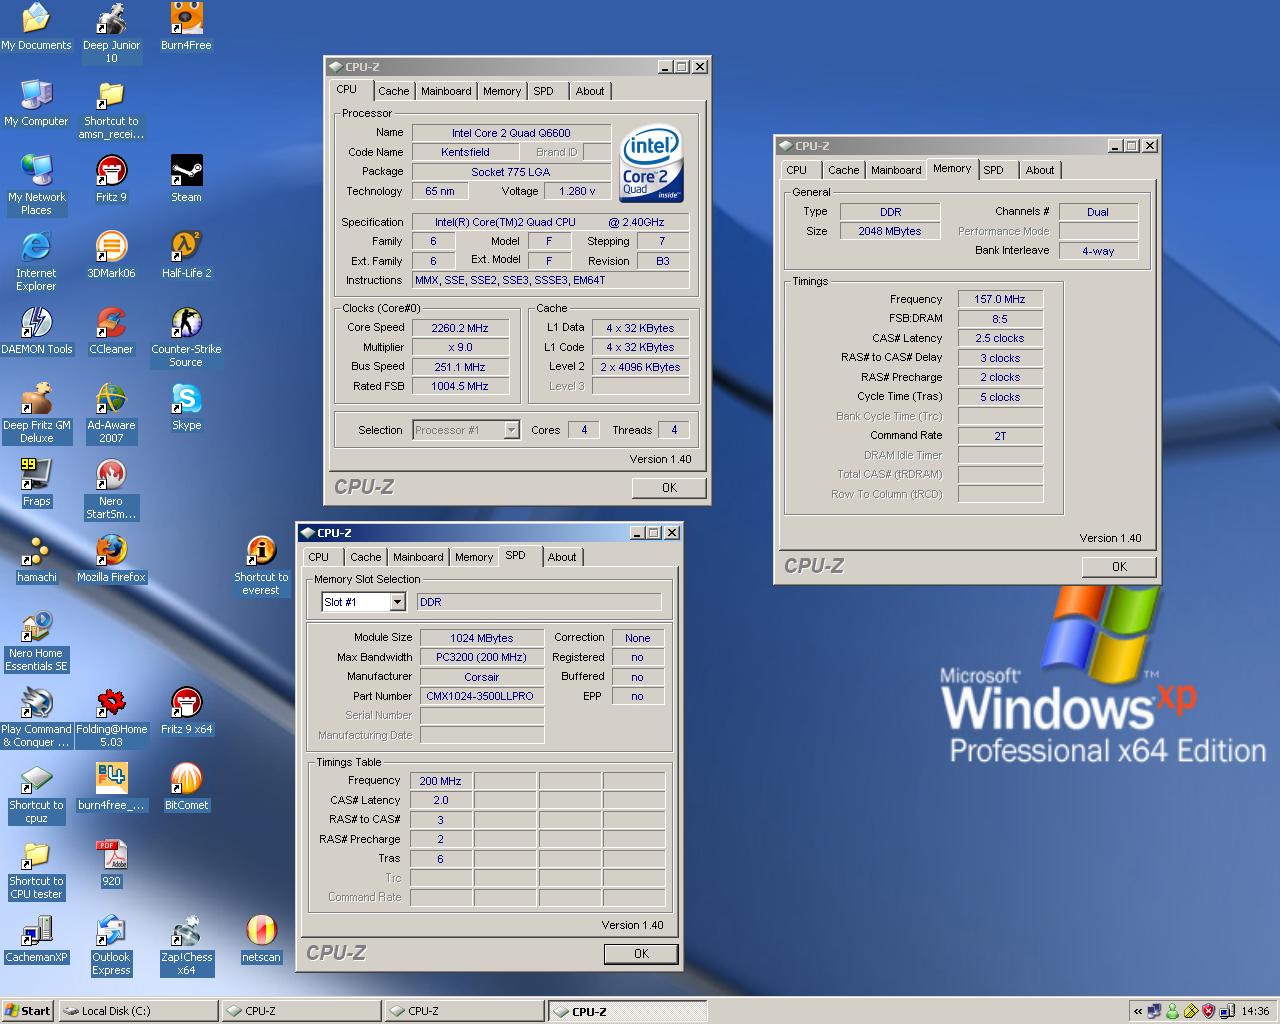The width and height of the screenshot is (1280, 1024).
Task: Switch to CPU tab in Memory window
Action: (796, 170)
